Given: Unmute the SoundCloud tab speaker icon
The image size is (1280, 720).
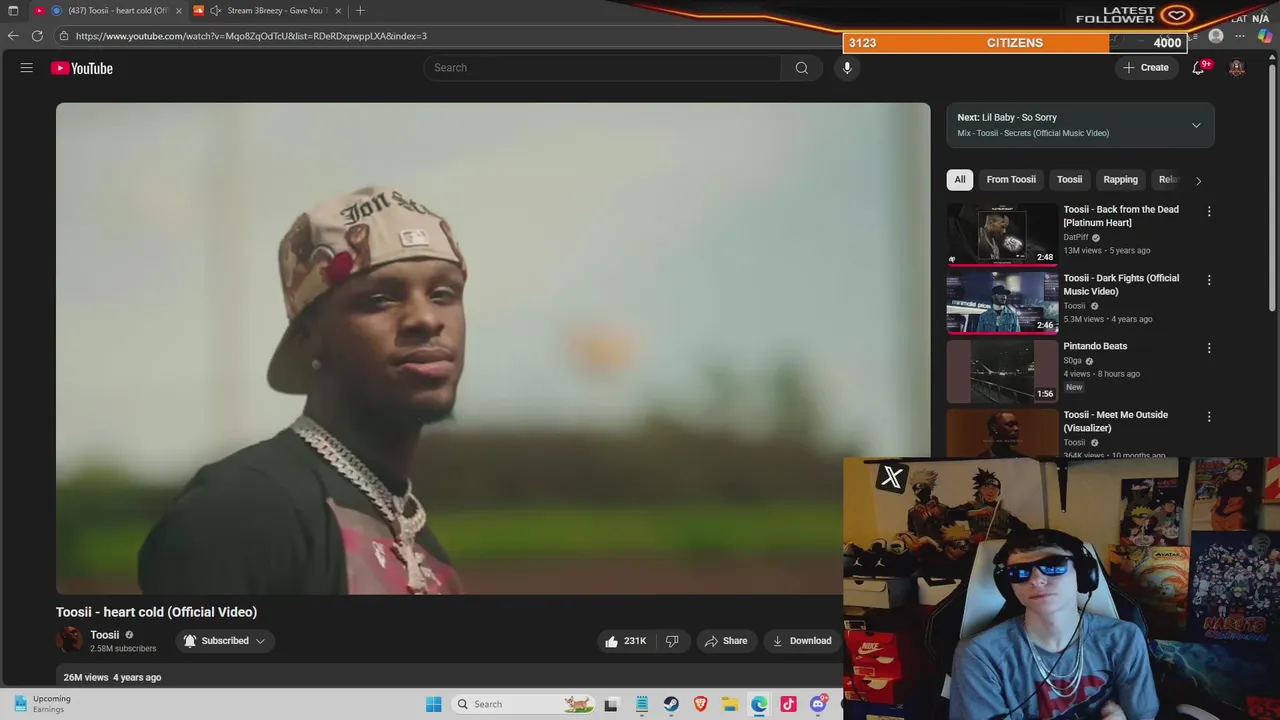Looking at the screenshot, I should point(215,11).
